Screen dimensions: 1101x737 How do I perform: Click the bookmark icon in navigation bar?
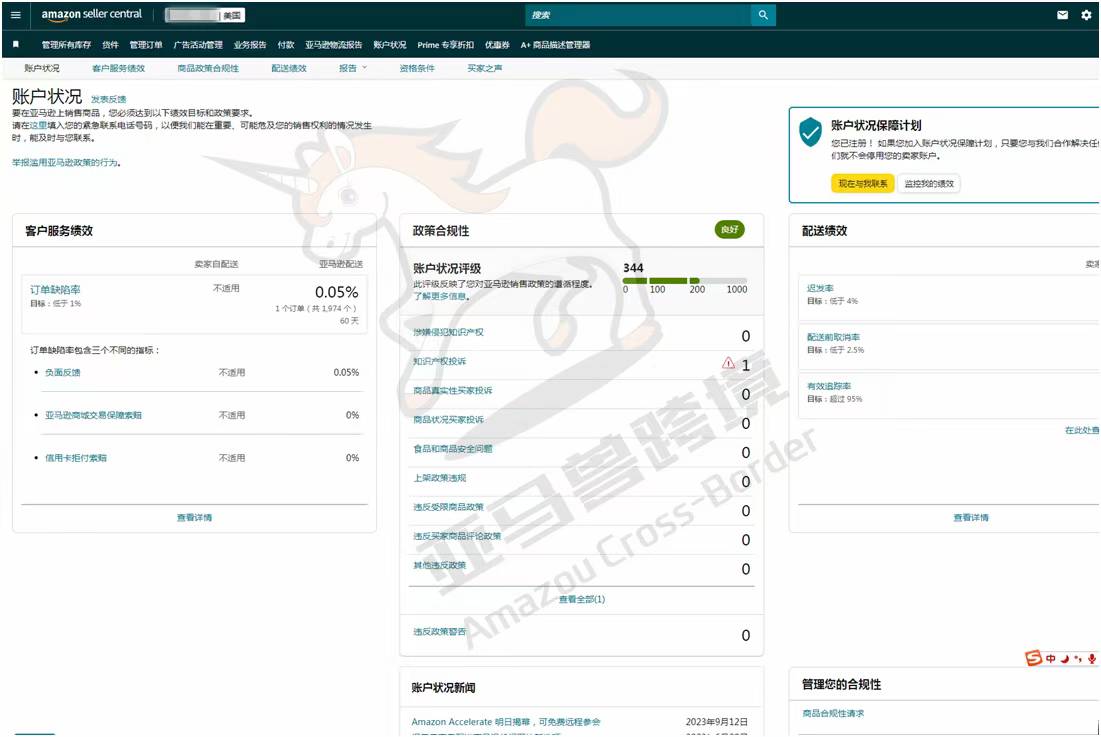(16, 44)
